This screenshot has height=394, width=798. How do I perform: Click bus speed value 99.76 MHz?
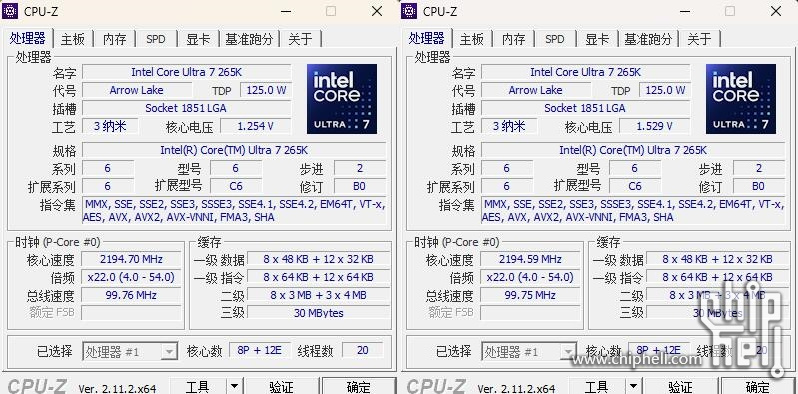(x=131, y=295)
